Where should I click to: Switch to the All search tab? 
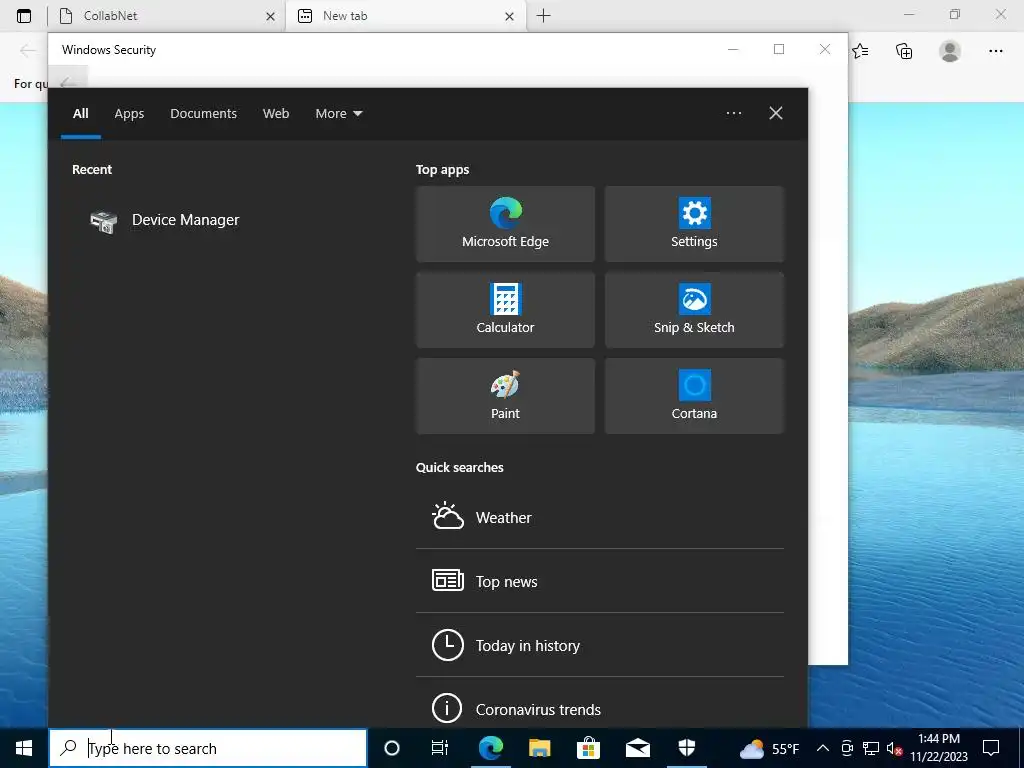pyautogui.click(x=80, y=114)
